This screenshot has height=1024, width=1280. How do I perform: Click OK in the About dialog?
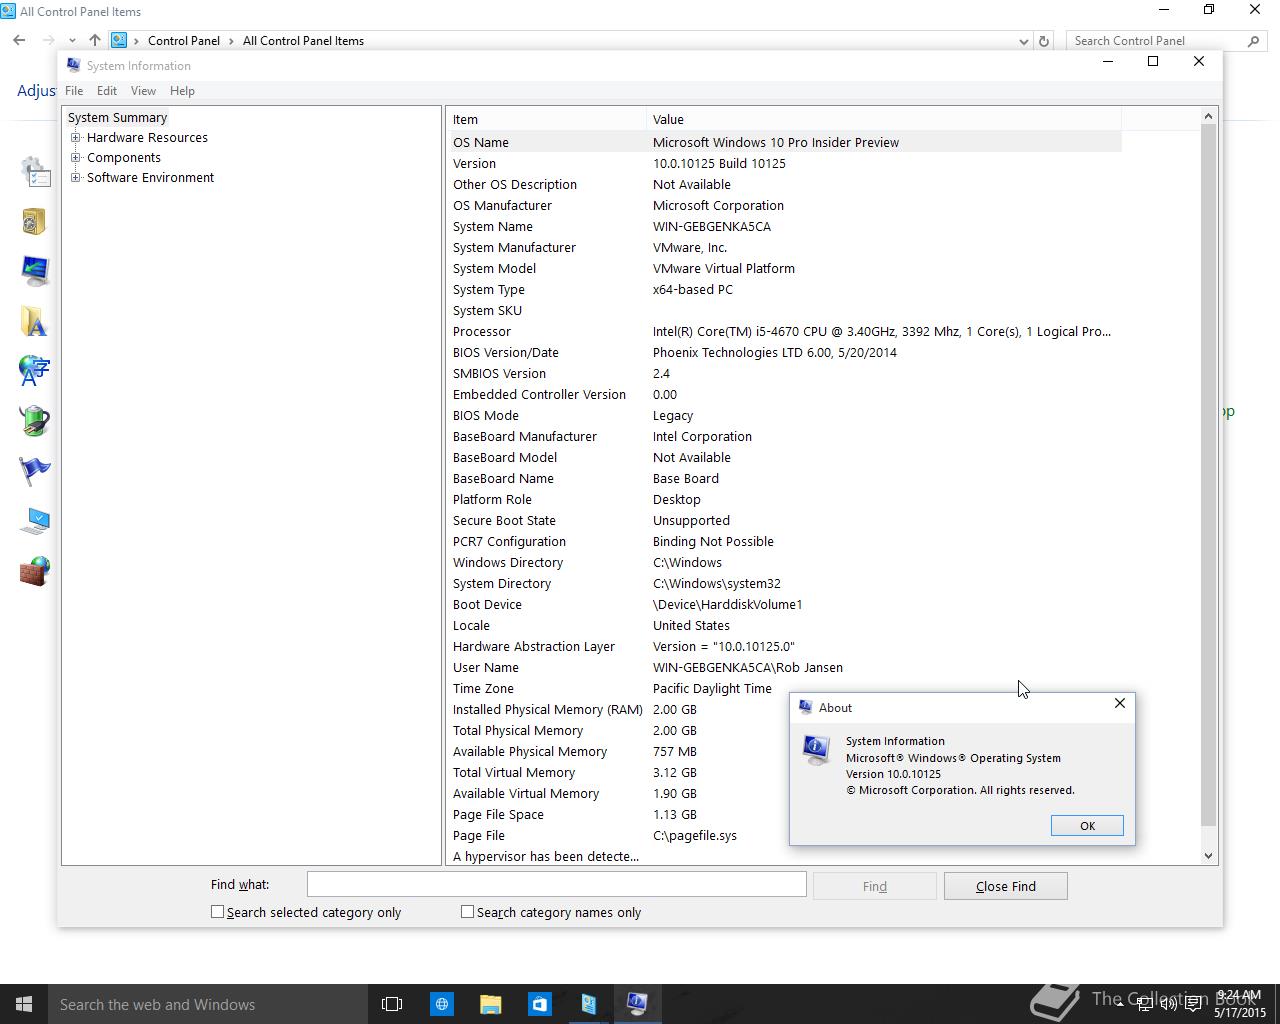(1087, 825)
